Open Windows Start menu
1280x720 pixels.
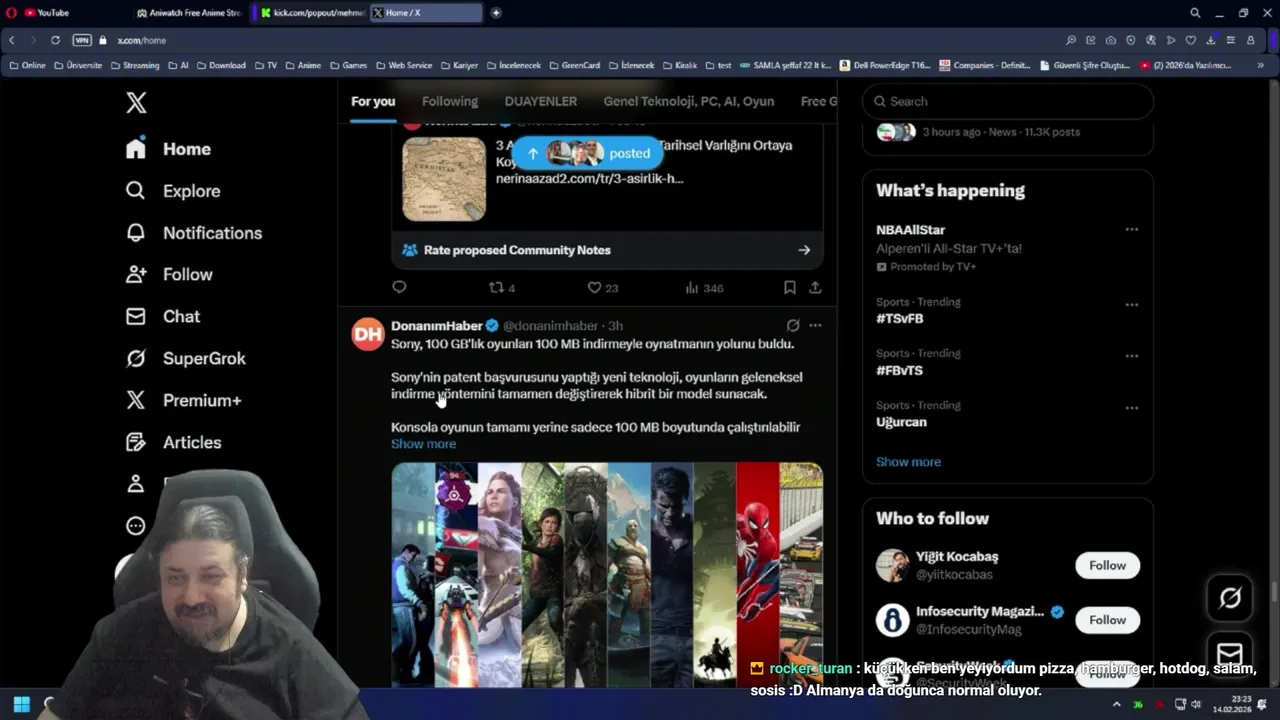[x=21, y=704]
